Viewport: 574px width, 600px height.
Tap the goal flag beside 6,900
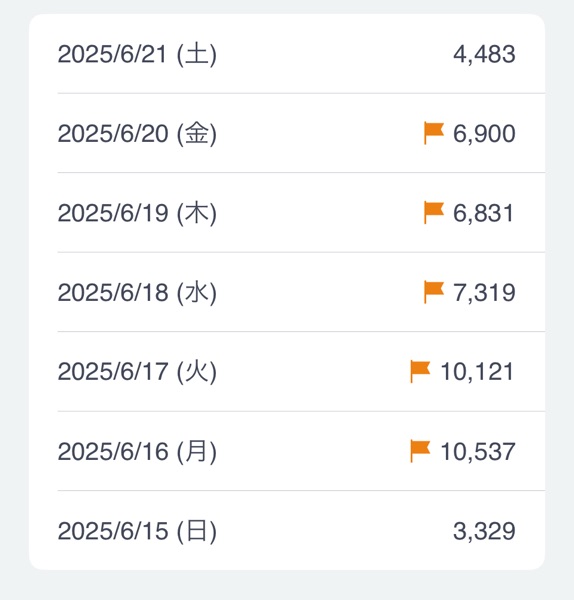(x=434, y=133)
